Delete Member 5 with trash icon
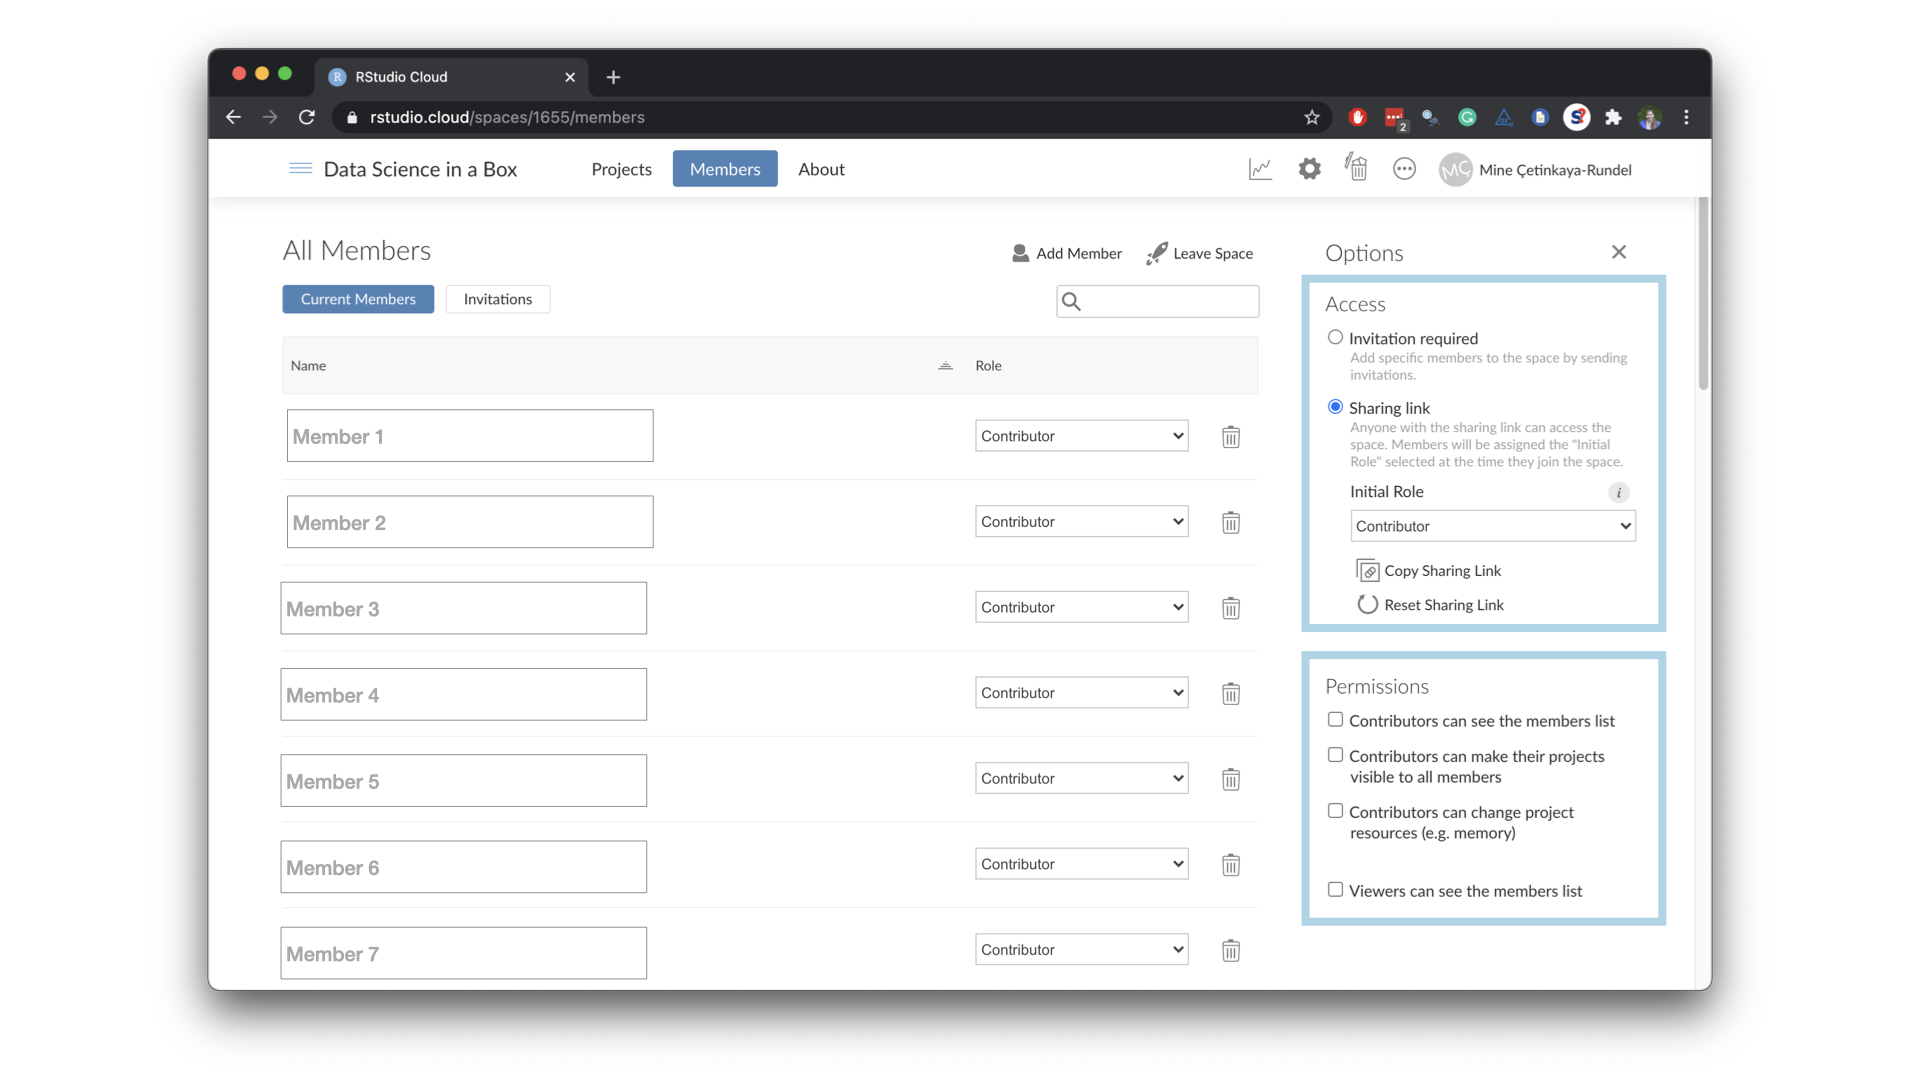Viewport: 1920px width, 1080px height. pos(1231,779)
